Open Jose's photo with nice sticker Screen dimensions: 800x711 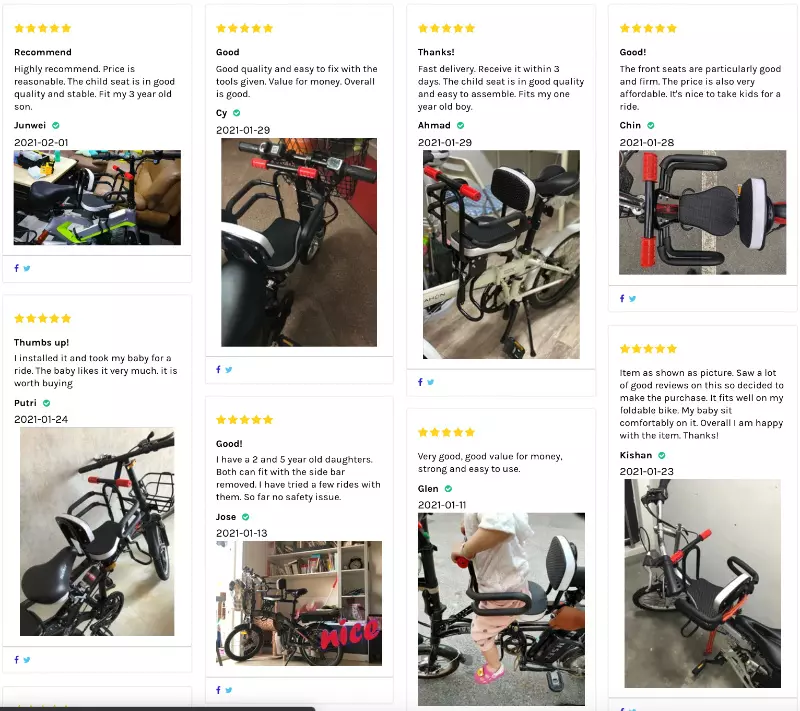[x=299, y=603]
